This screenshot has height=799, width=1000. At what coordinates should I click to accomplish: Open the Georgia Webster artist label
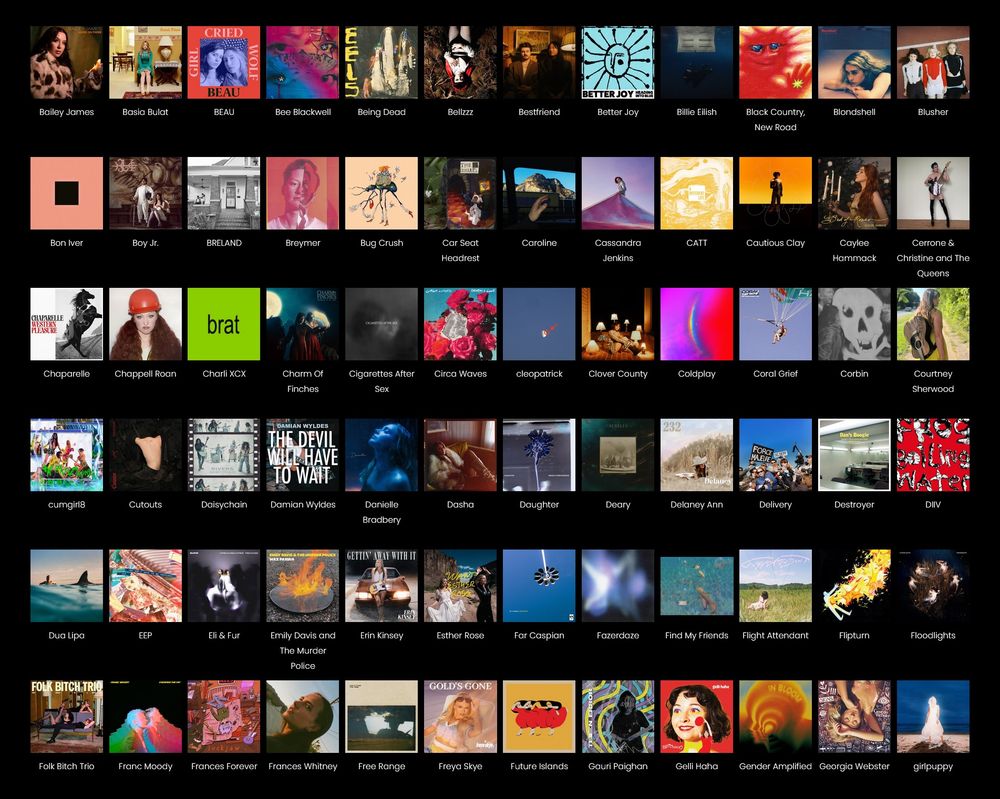point(854,765)
